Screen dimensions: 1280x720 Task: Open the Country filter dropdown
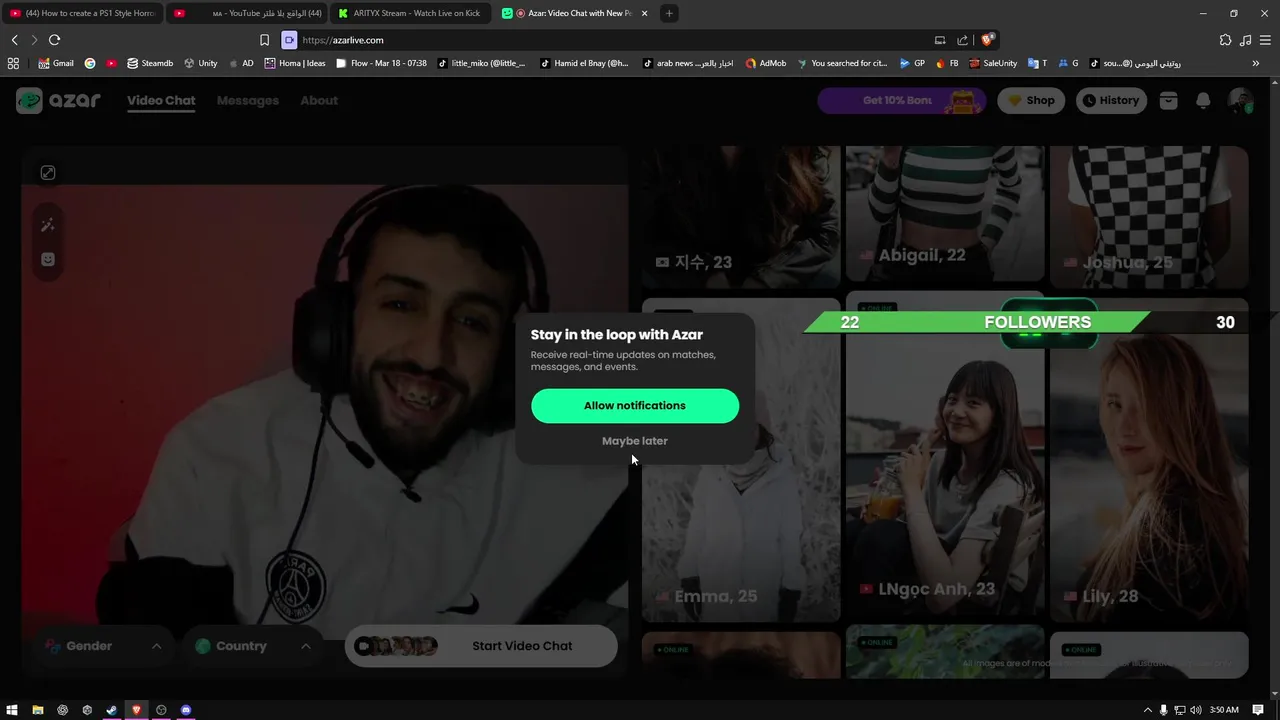coord(254,646)
